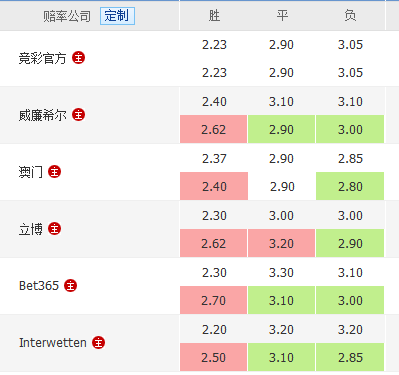Click the 赔率公司 column header
Image resolution: width=399 pixels, height=375 pixels.
pyautogui.click(x=67, y=16)
